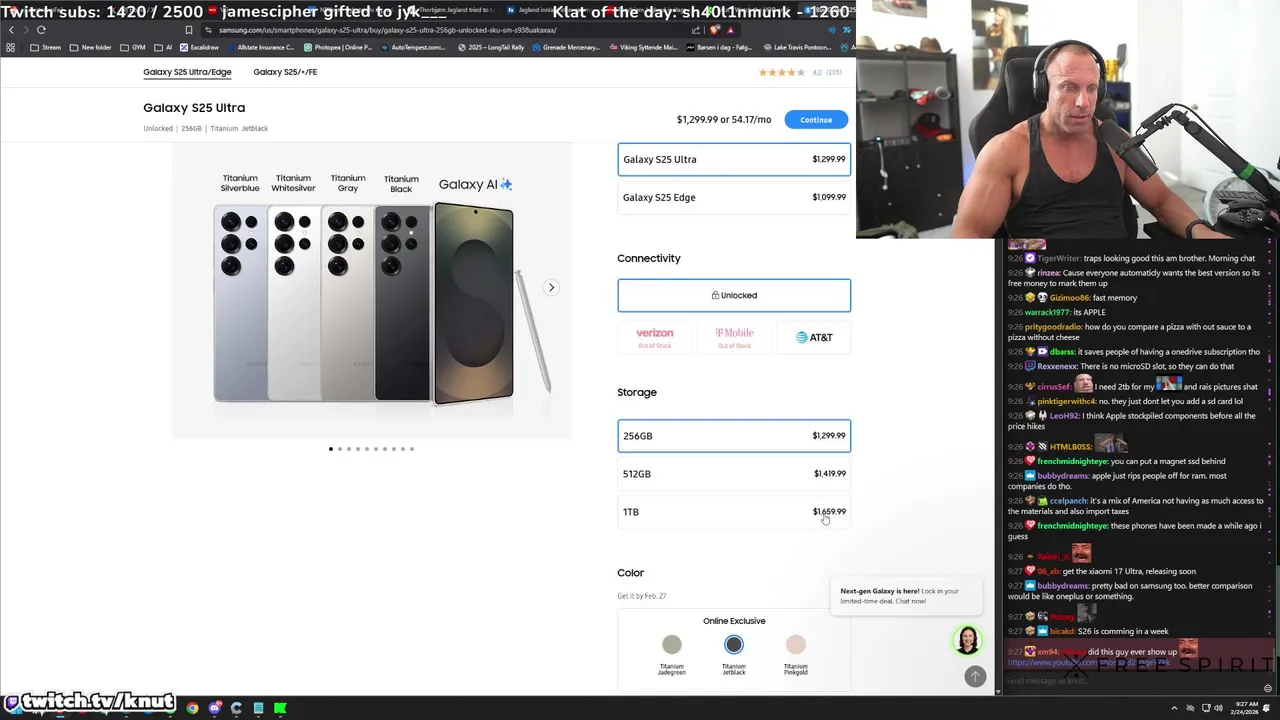1280x720 pixels.
Task: Click the chat settings icon under the chat
Action: click(1268, 688)
